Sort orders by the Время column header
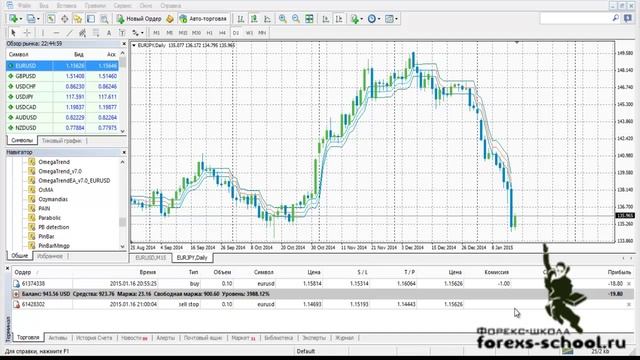 tap(147, 272)
